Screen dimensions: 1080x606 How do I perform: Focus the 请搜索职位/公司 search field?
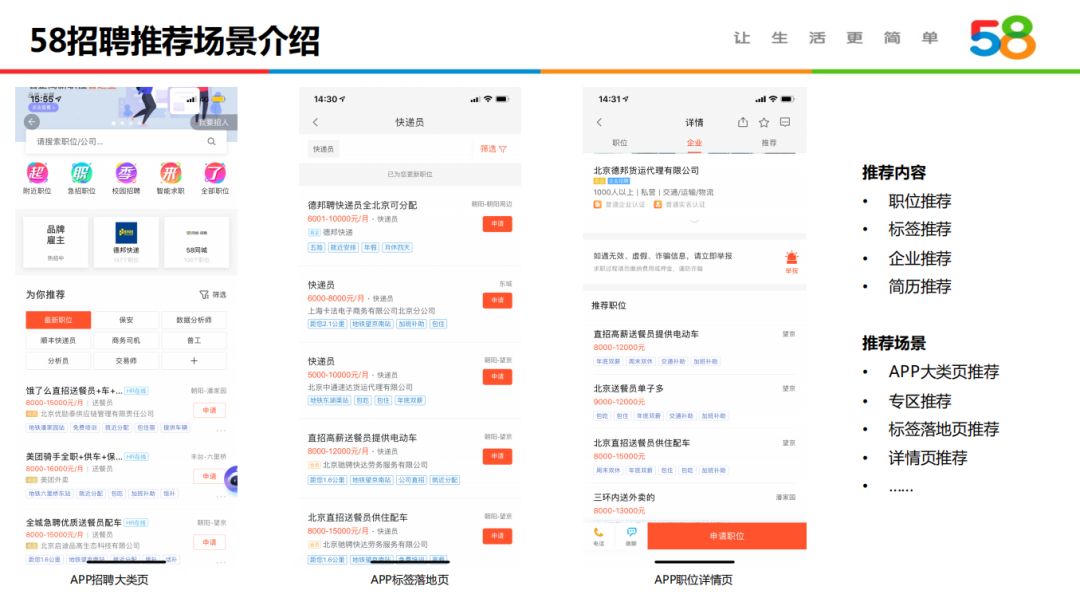point(126,141)
